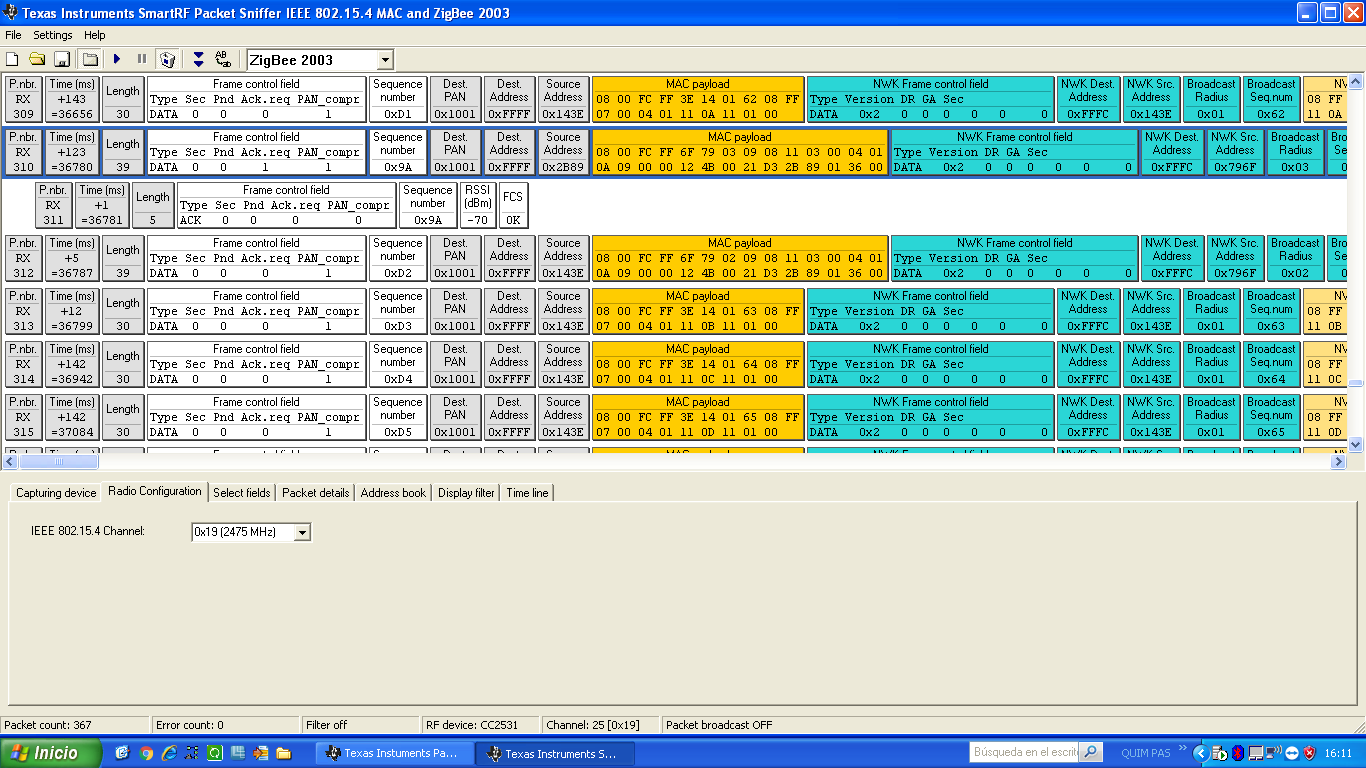The width and height of the screenshot is (1366, 768).
Task: Switch to Texas Instruments S... taskbar window
Action: pyautogui.click(x=555, y=754)
